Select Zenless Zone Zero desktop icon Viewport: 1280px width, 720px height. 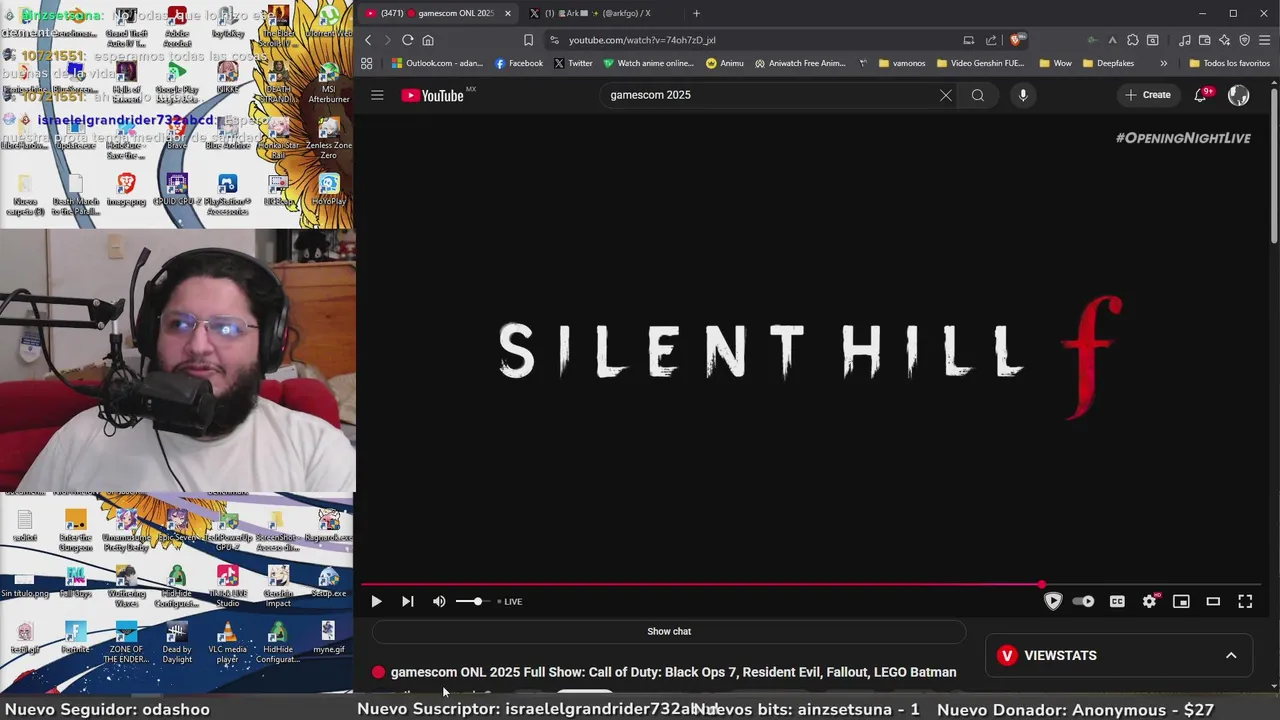tap(328, 138)
